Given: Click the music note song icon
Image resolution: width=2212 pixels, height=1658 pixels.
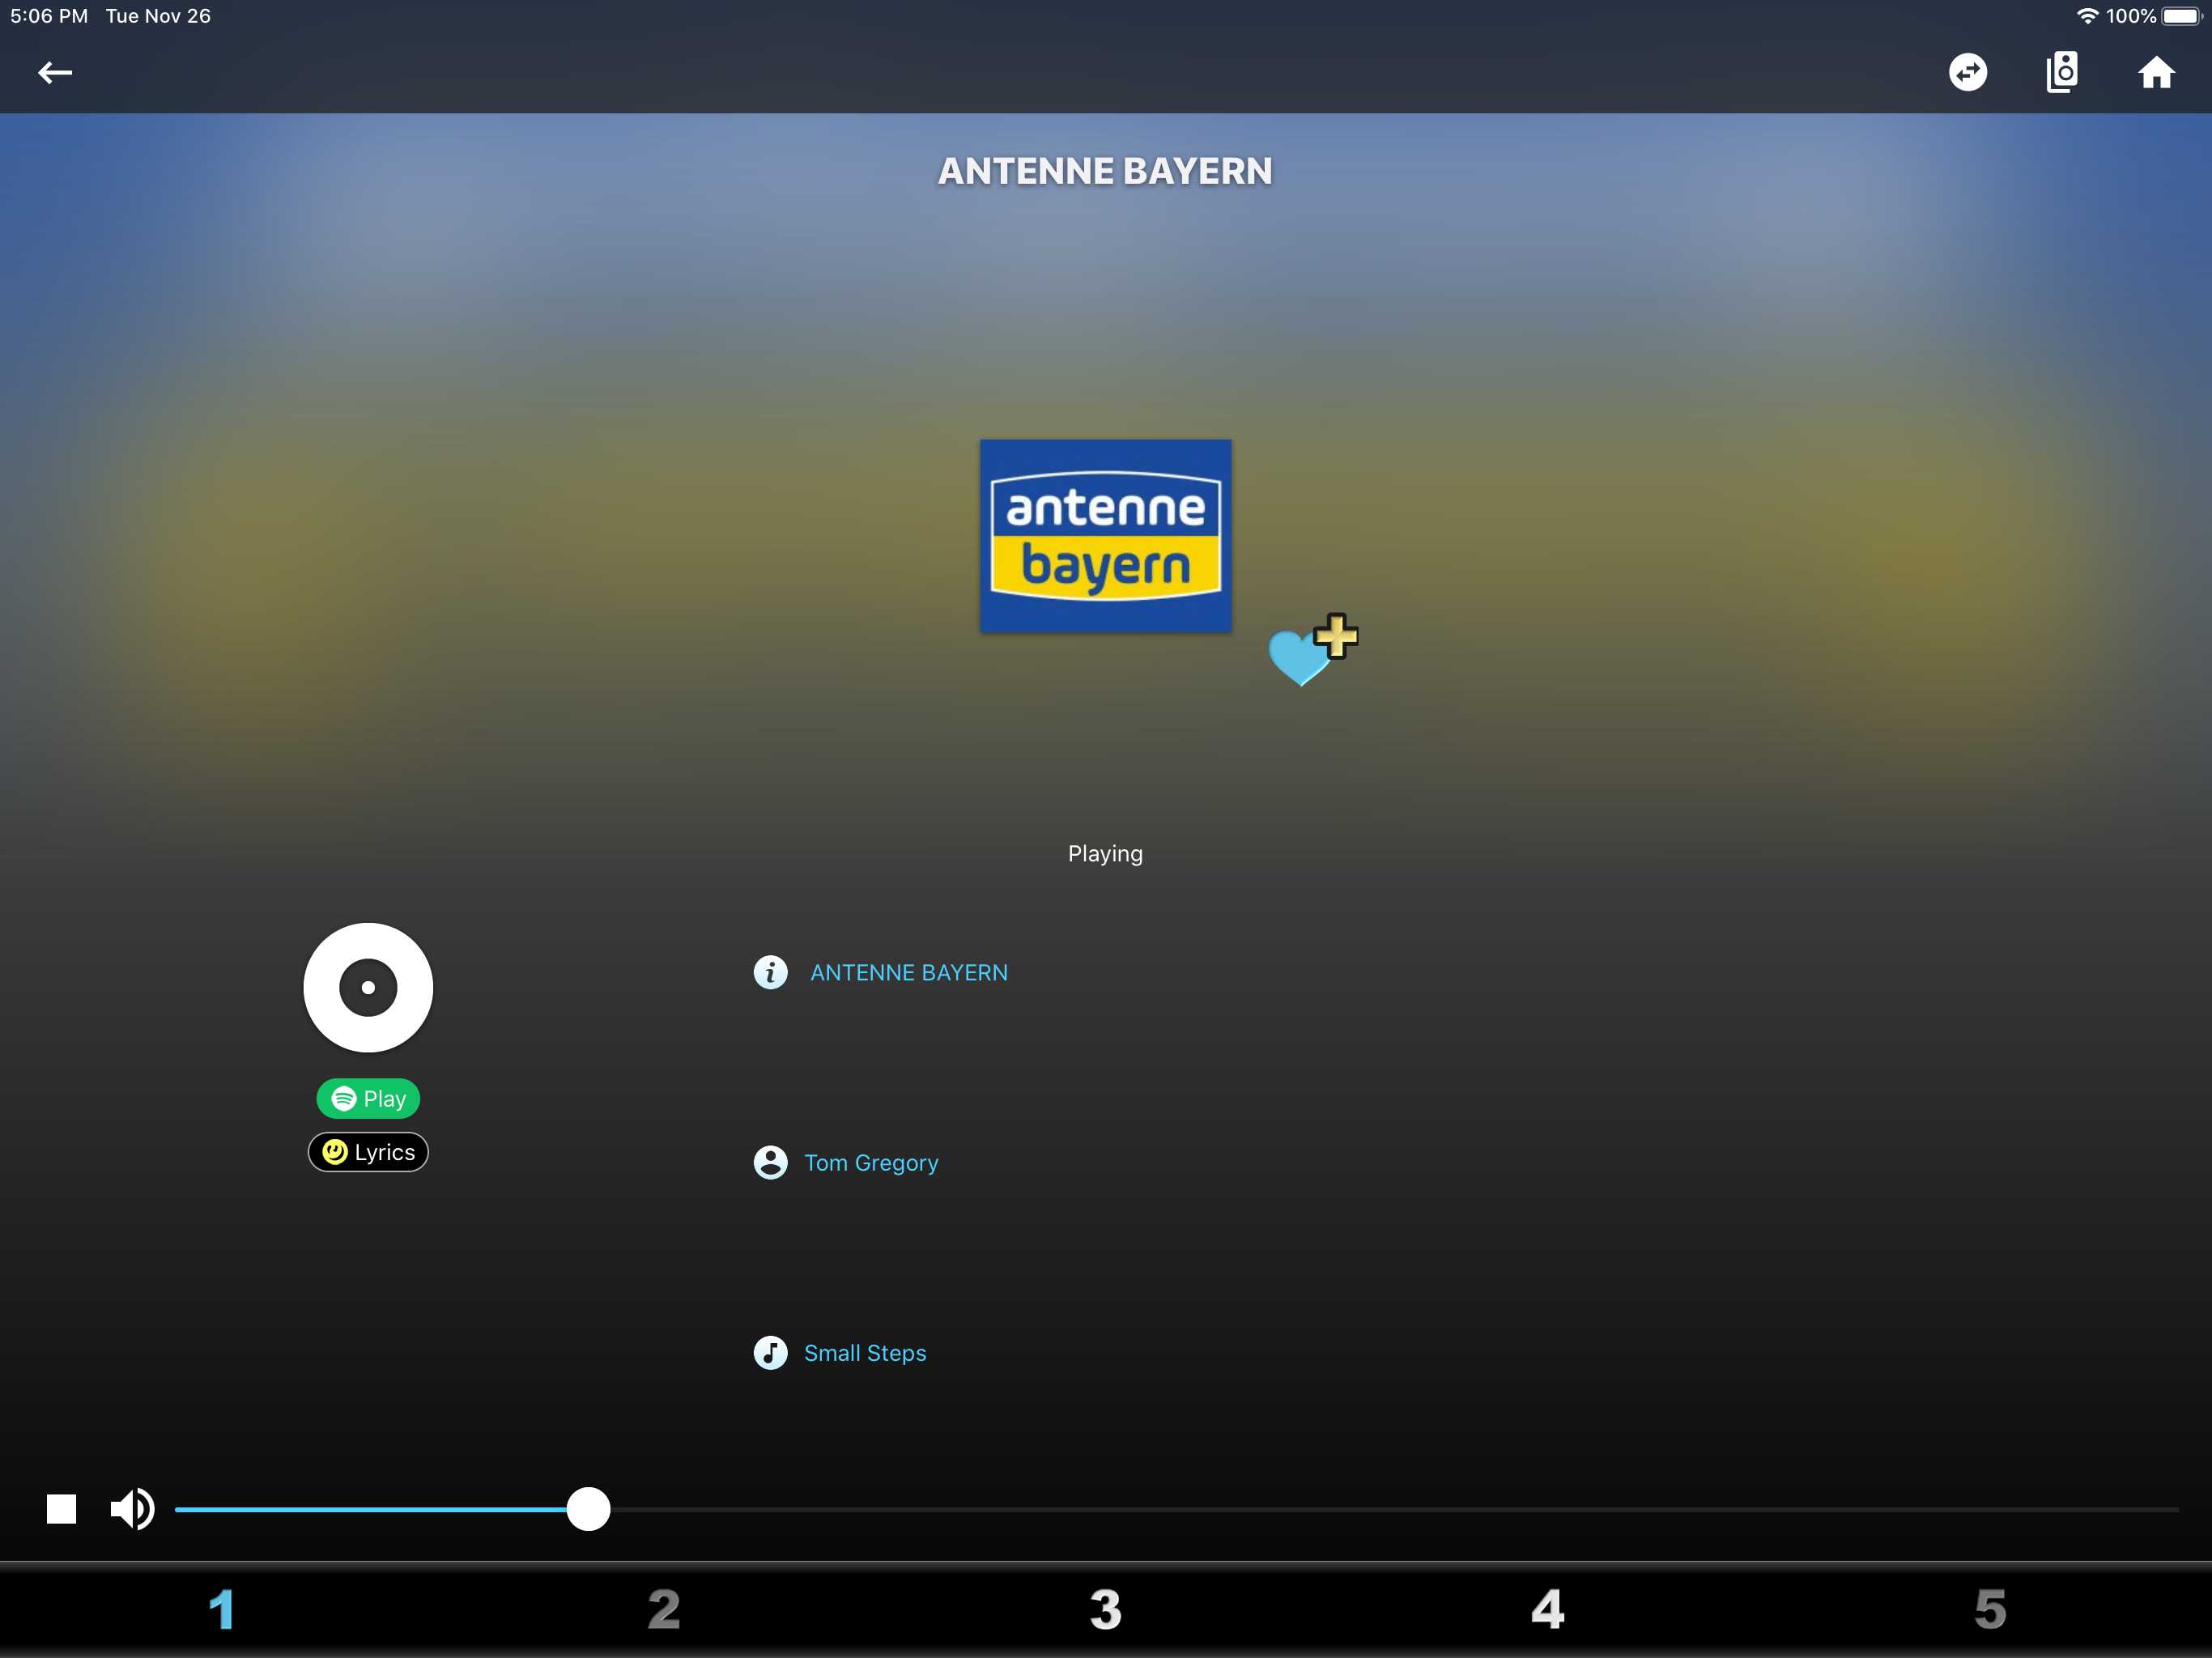Looking at the screenshot, I should pos(770,1352).
